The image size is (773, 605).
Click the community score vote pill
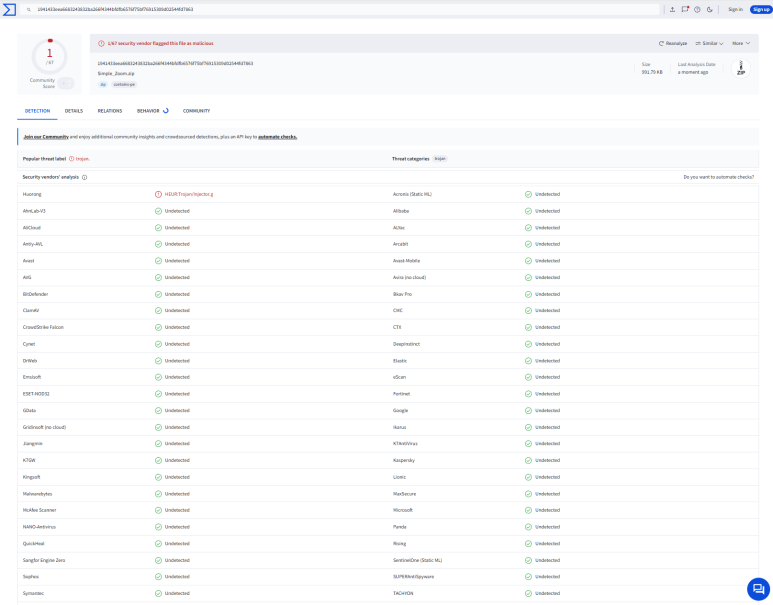[66, 83]
